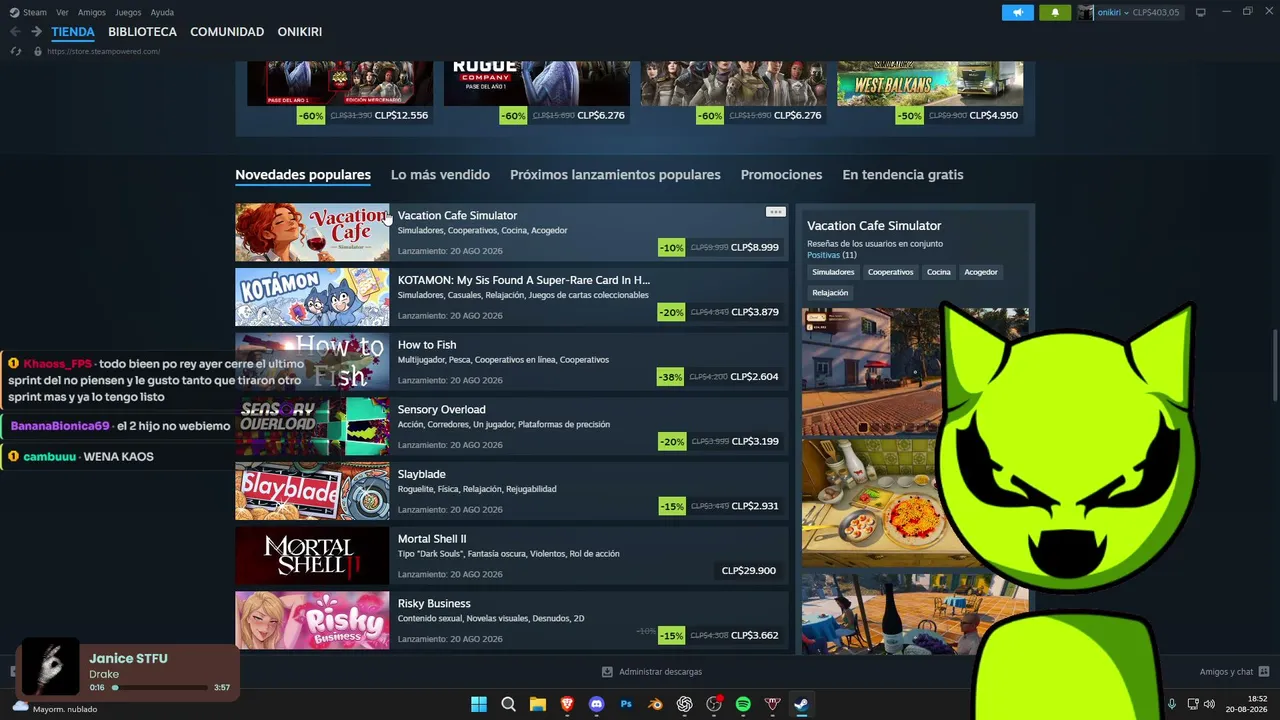The image size is (1280, 720).
Task: Open the Rogue Company banner at CLP$6.276
Action: tap(537, 83)
